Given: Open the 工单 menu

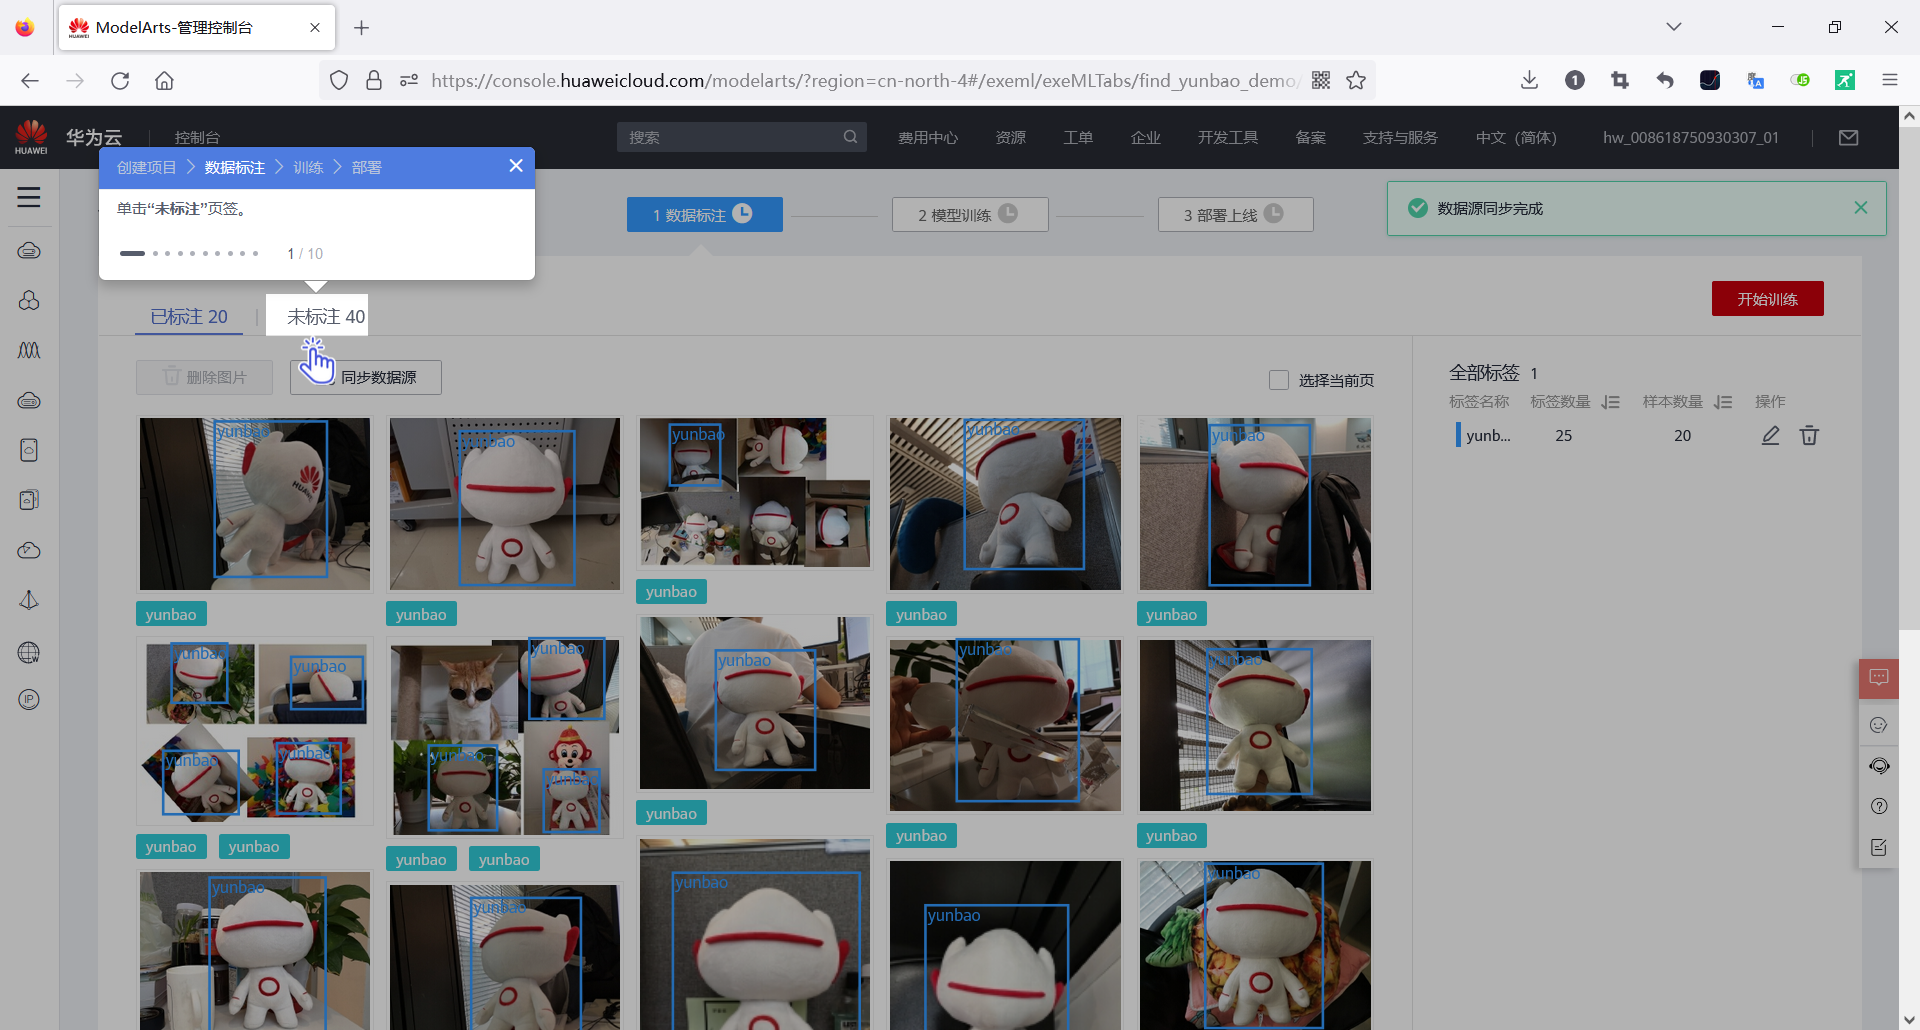Looking at the screenshot, I should pyautogui.click(x=1078, y=137).
